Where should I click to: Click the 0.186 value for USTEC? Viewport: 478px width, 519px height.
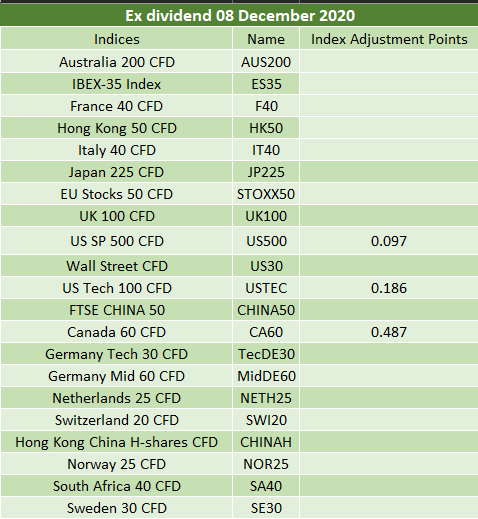click(x=389, y=288)
